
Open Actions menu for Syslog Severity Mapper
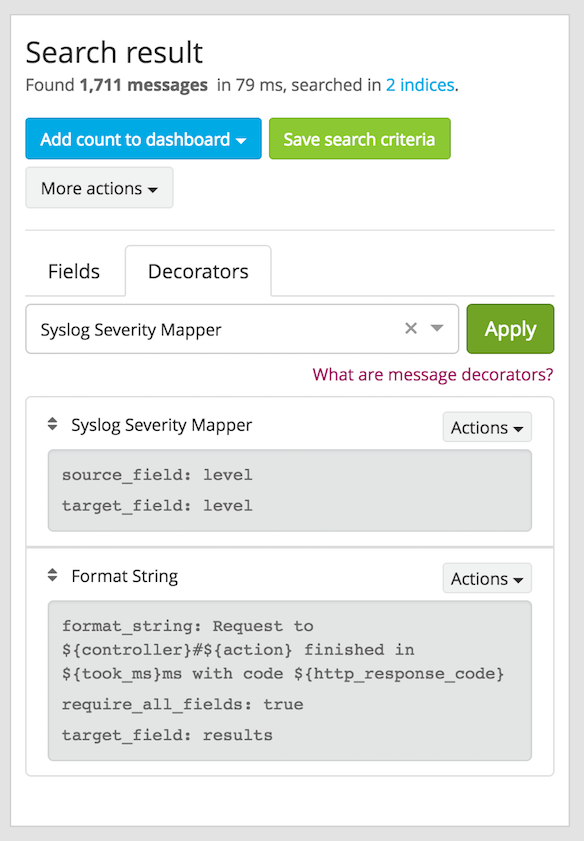coord(487,427)
